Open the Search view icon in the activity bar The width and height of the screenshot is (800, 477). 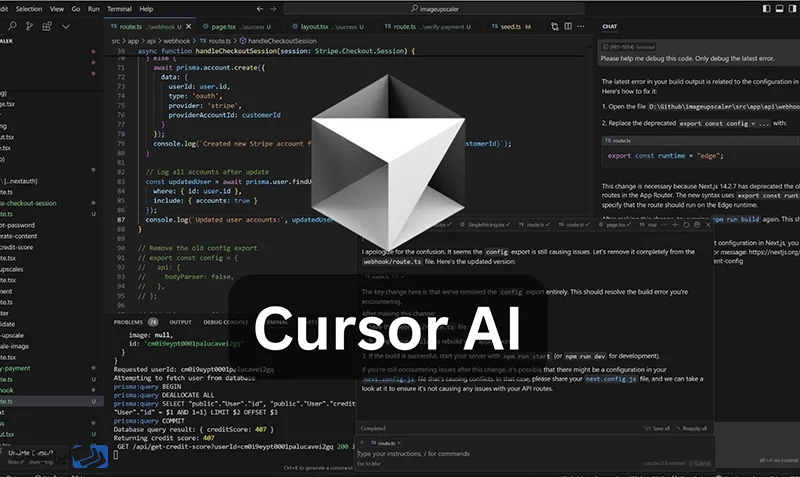(12, 26)
